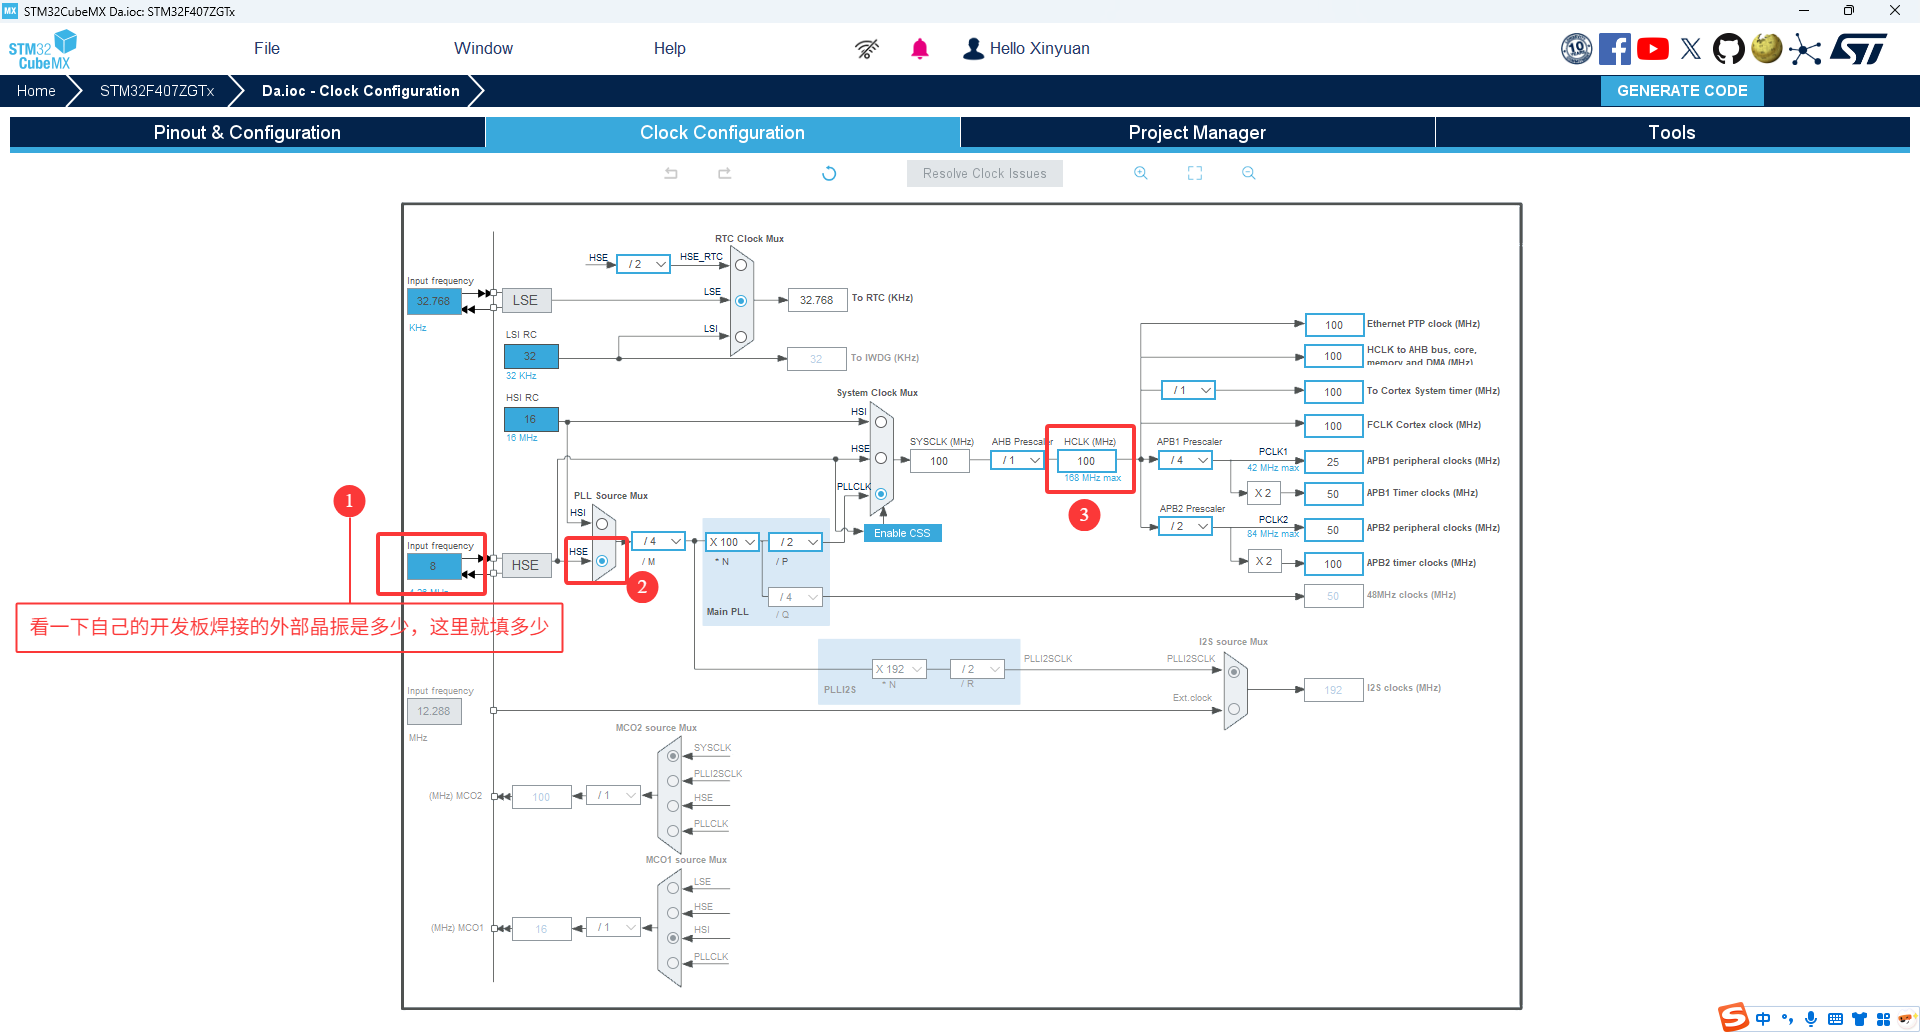This screenshot has height=1032, width=1920.
Task: Click Da.ioc - Clock Configuration breadcrumb
Action: click(361, 91)
